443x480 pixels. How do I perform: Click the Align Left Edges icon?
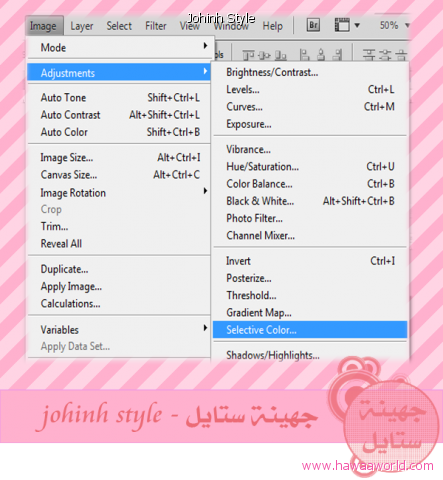304,55
